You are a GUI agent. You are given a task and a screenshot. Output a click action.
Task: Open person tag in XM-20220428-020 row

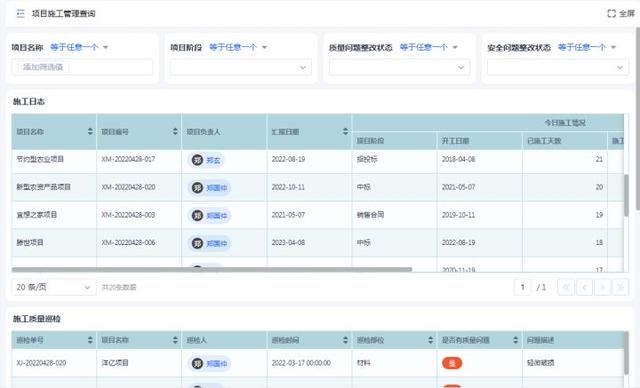pyautogui.click(x=209, y=188)
